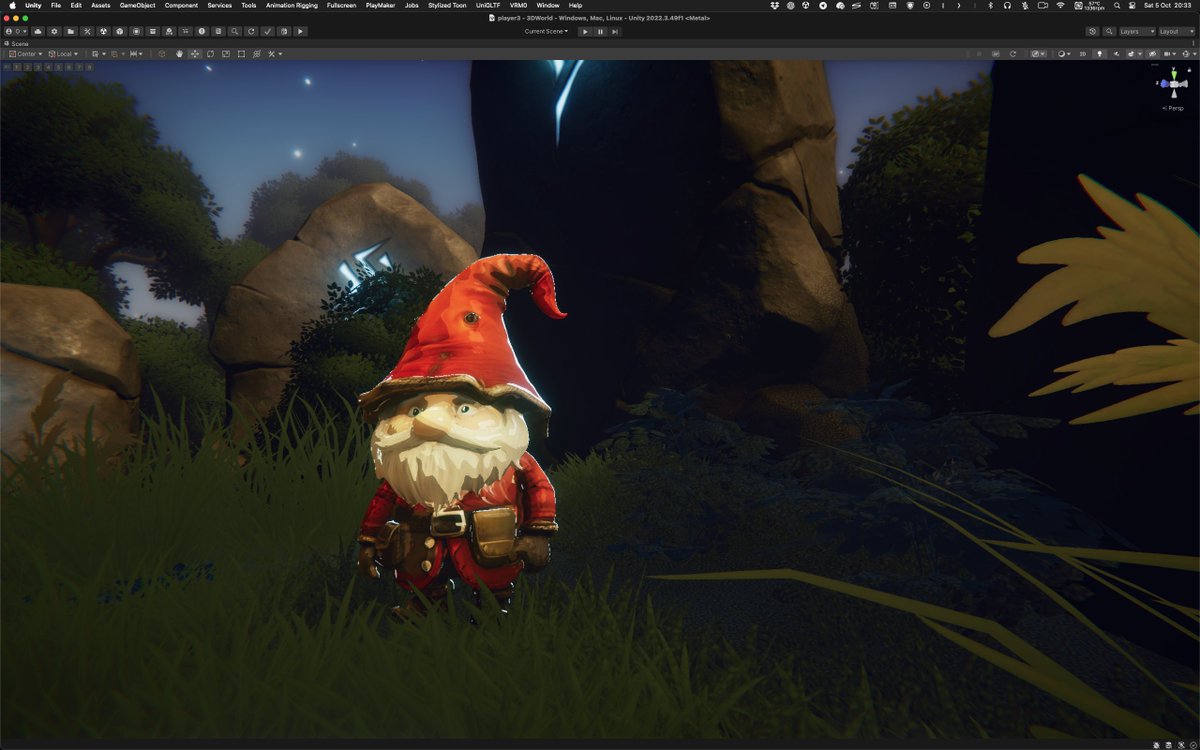The image size is (1200, 750).
Task: Open the grid visibility dropdown
Action: [x=99, y=54]
